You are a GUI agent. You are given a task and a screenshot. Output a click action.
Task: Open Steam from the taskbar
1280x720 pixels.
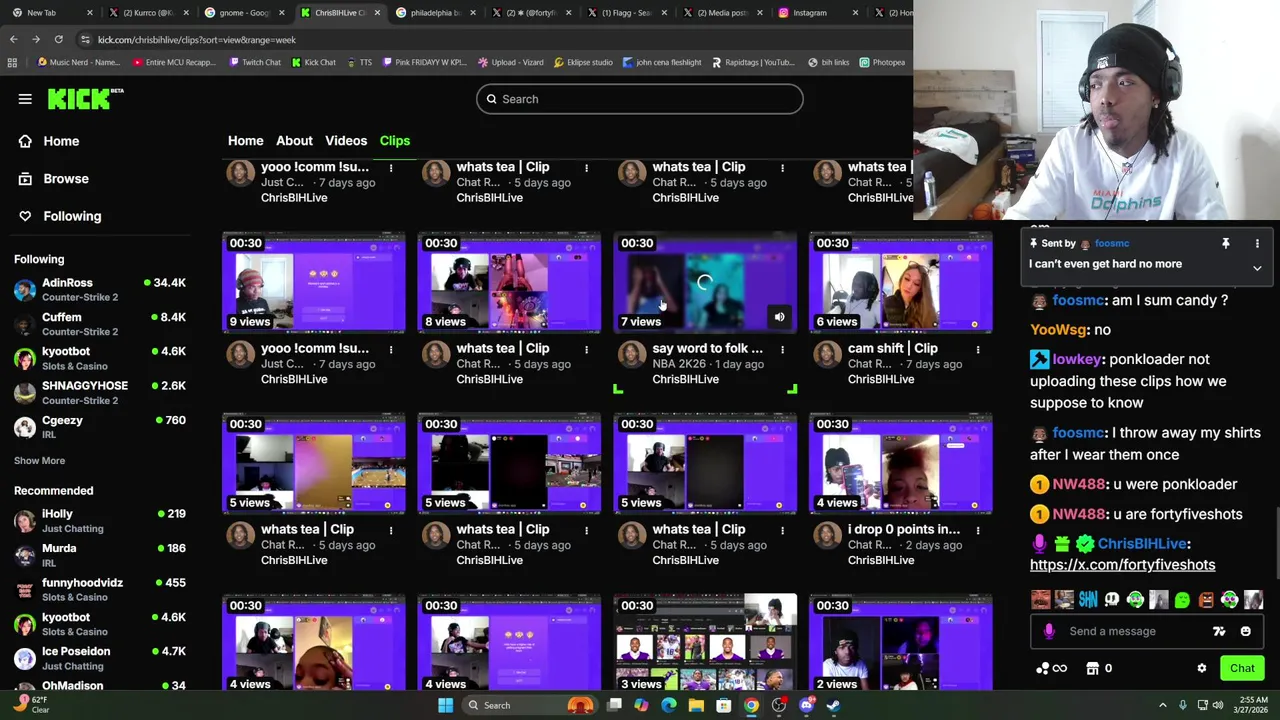[x=834, y=705]
